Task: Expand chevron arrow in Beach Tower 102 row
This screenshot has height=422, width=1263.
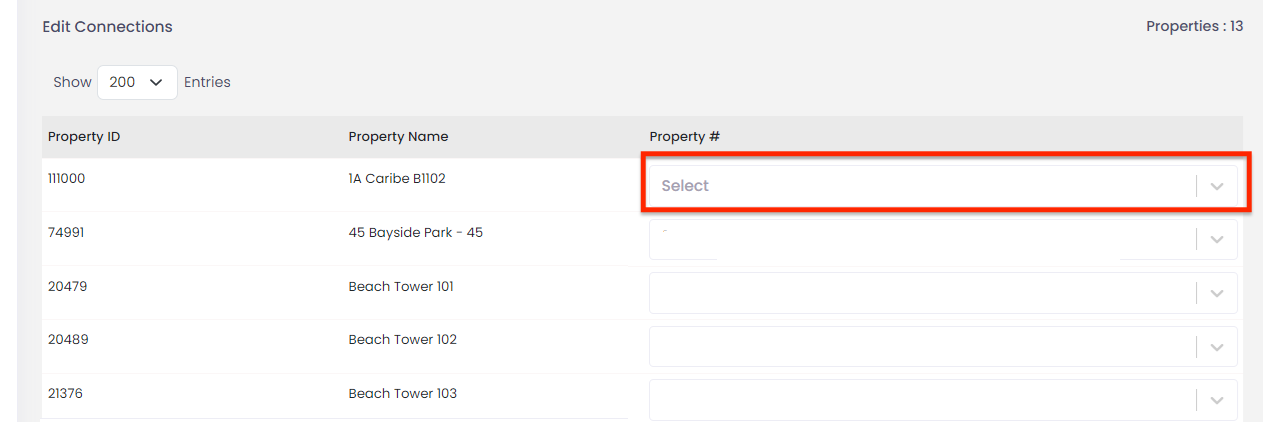Action: tap(1216, 347)
